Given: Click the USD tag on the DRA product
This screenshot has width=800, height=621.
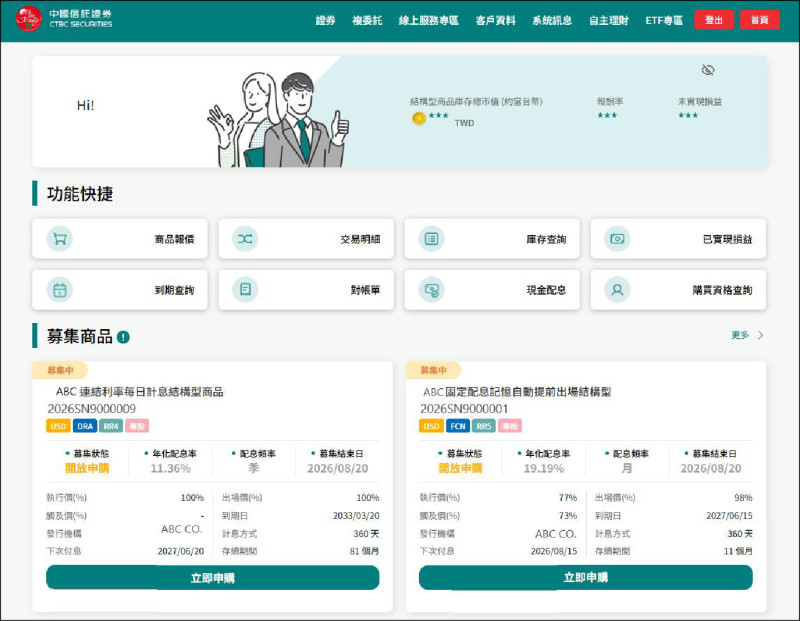Looking at the screenshot, I should click(x=58, y=426).
